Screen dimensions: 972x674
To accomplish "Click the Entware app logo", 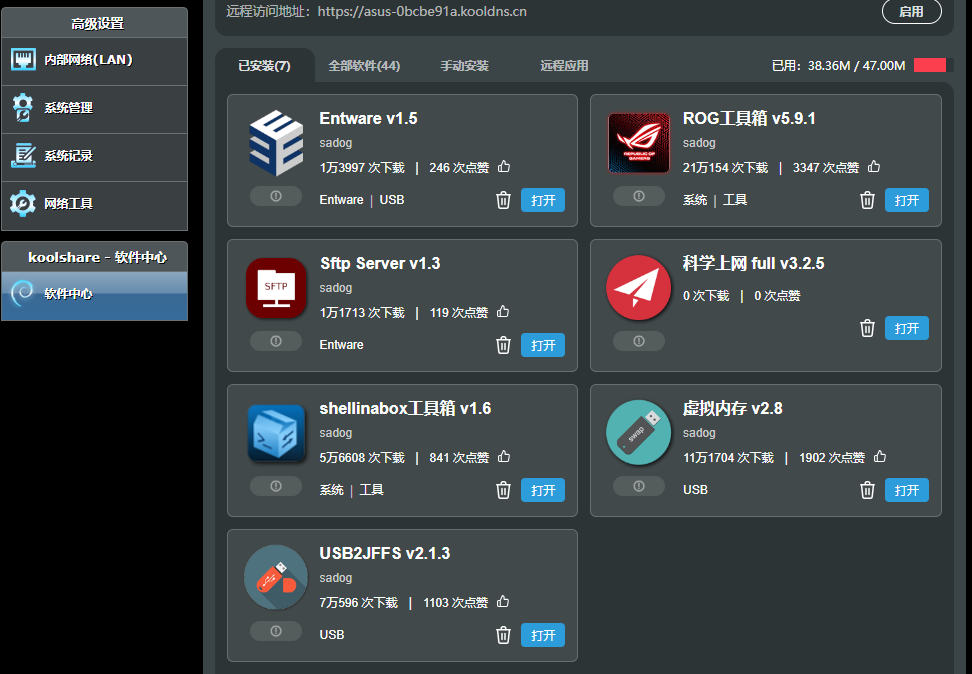I will coord(276,143).
